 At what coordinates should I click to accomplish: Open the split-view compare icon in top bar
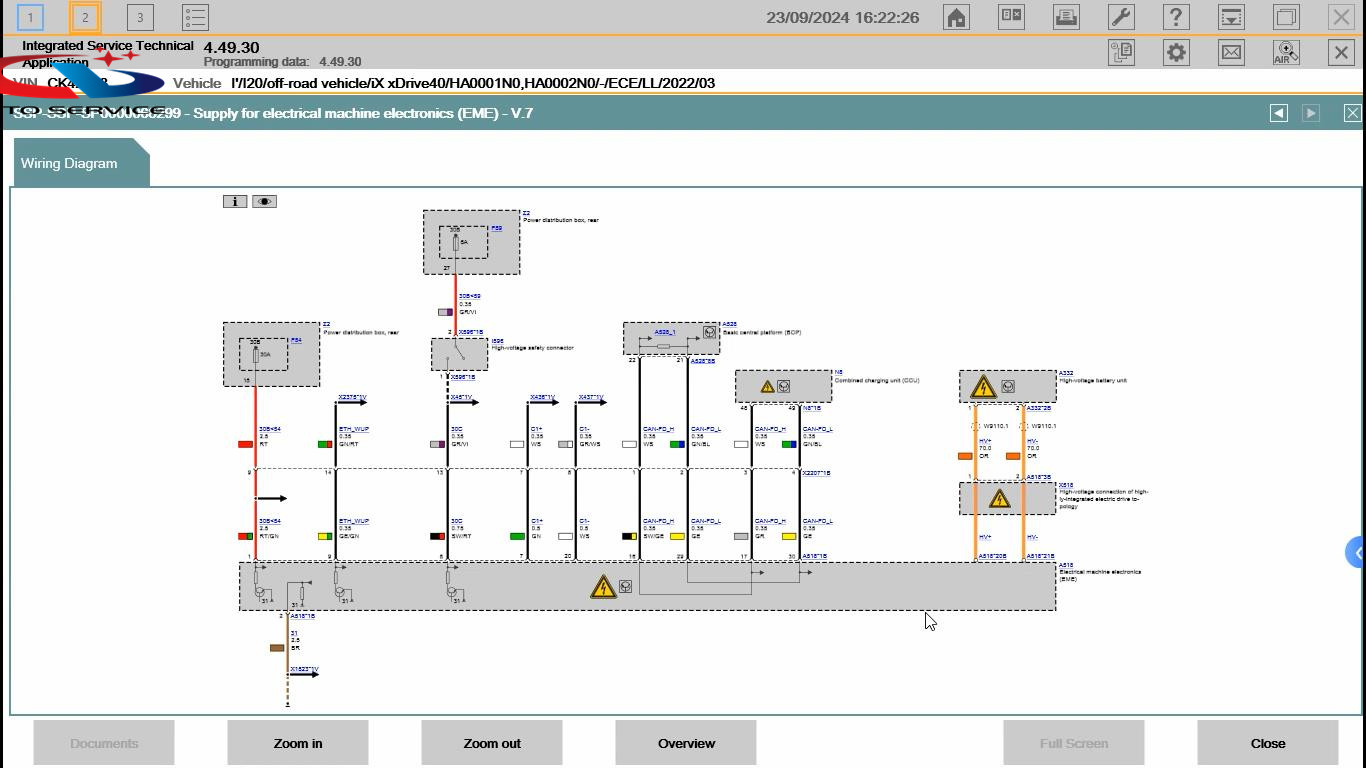(x=1011, y=17)
